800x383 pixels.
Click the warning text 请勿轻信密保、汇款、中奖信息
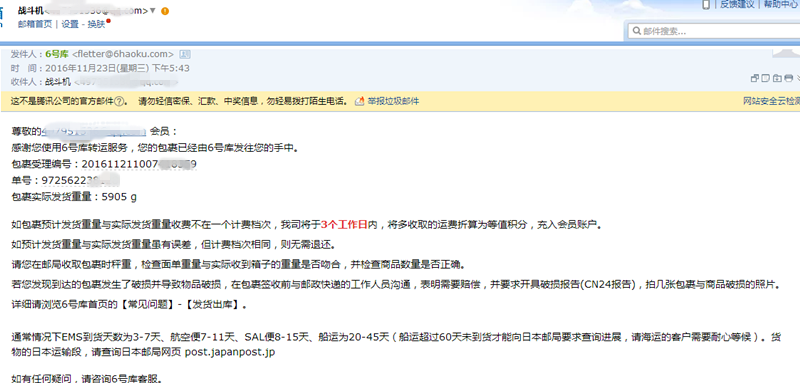pyautogui.click(x=199, y=101)
